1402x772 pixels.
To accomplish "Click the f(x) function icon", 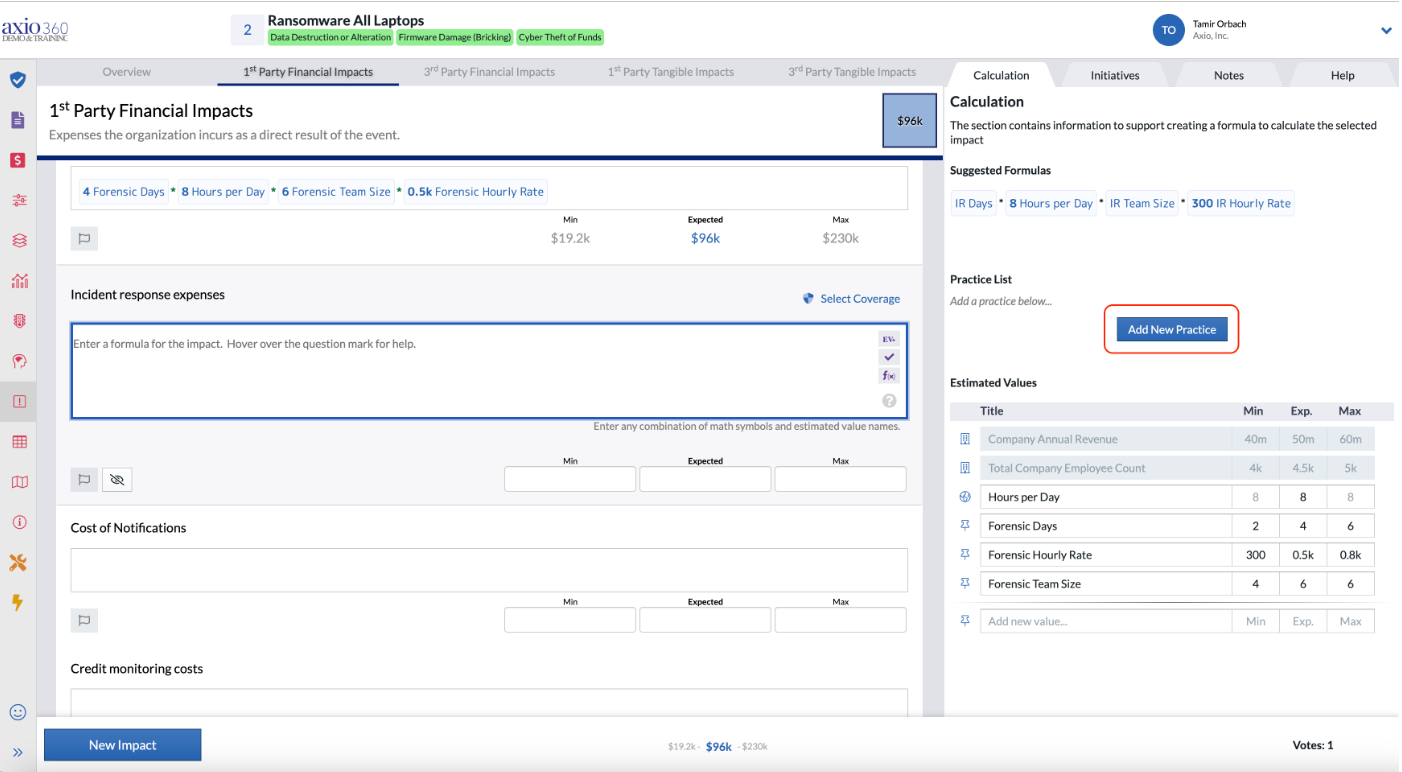I will coord(889,376).
